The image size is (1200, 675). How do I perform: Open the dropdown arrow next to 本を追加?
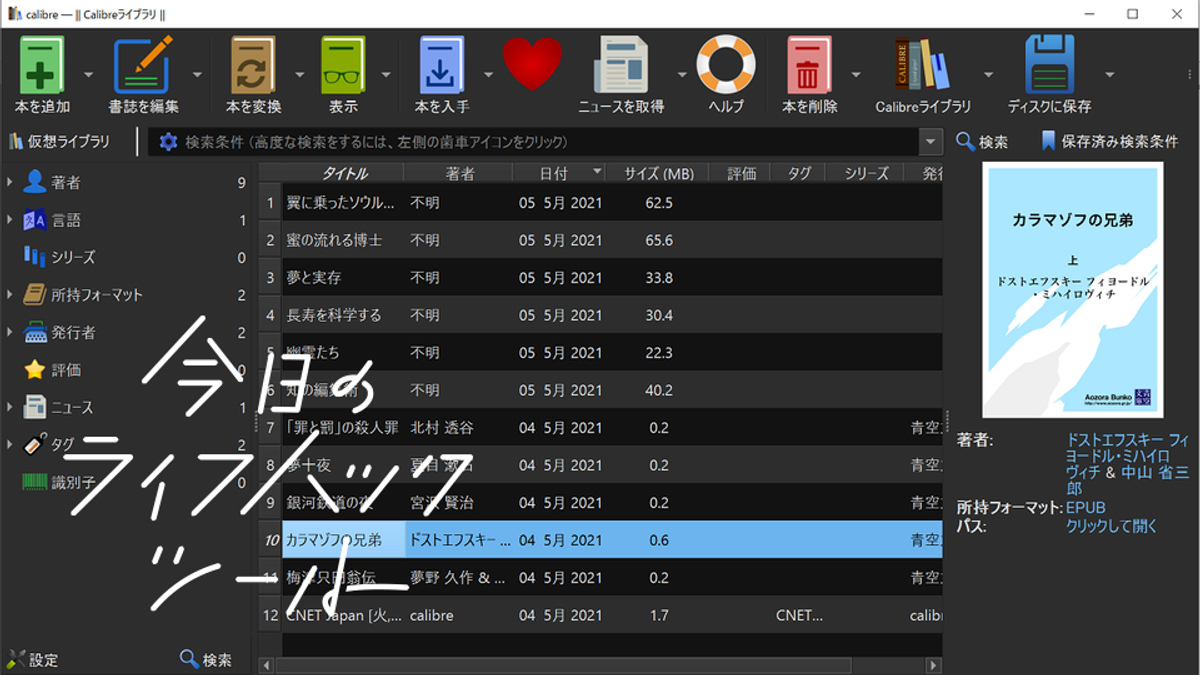tap(88, 74)
